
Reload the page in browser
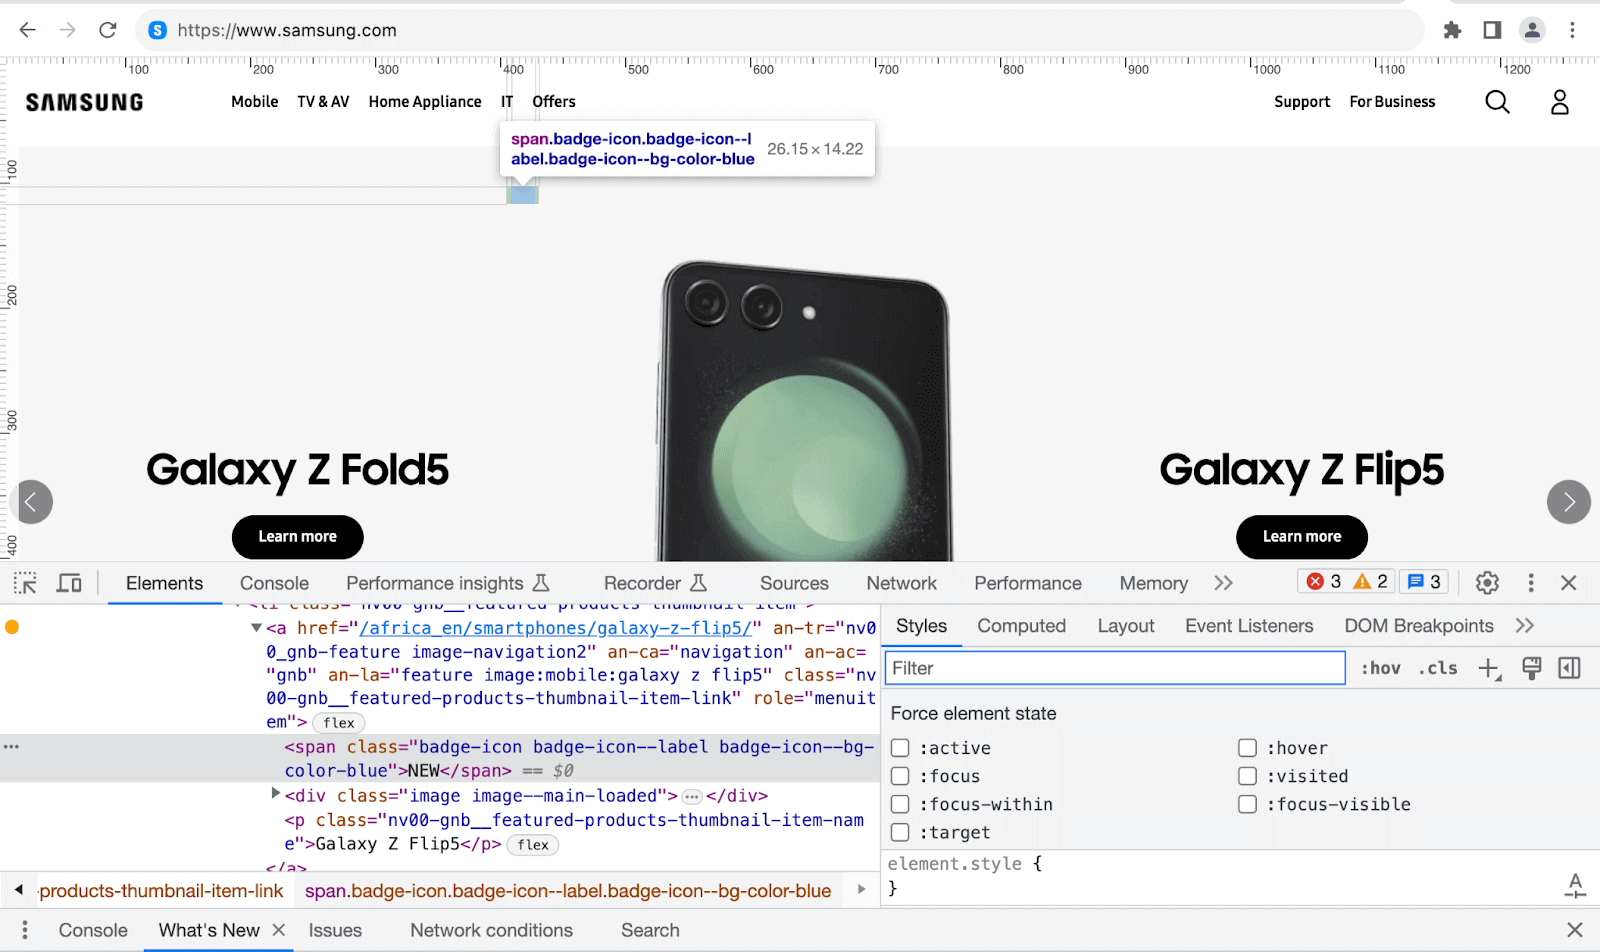click(x=108, y=30)
